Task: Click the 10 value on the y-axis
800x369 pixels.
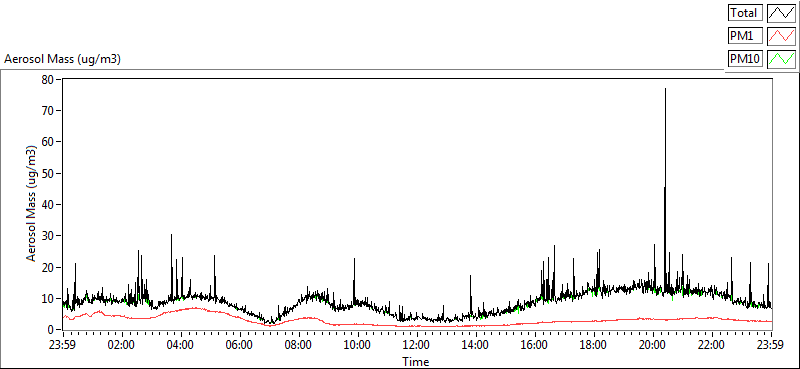Action: click(x=48, y=299)
